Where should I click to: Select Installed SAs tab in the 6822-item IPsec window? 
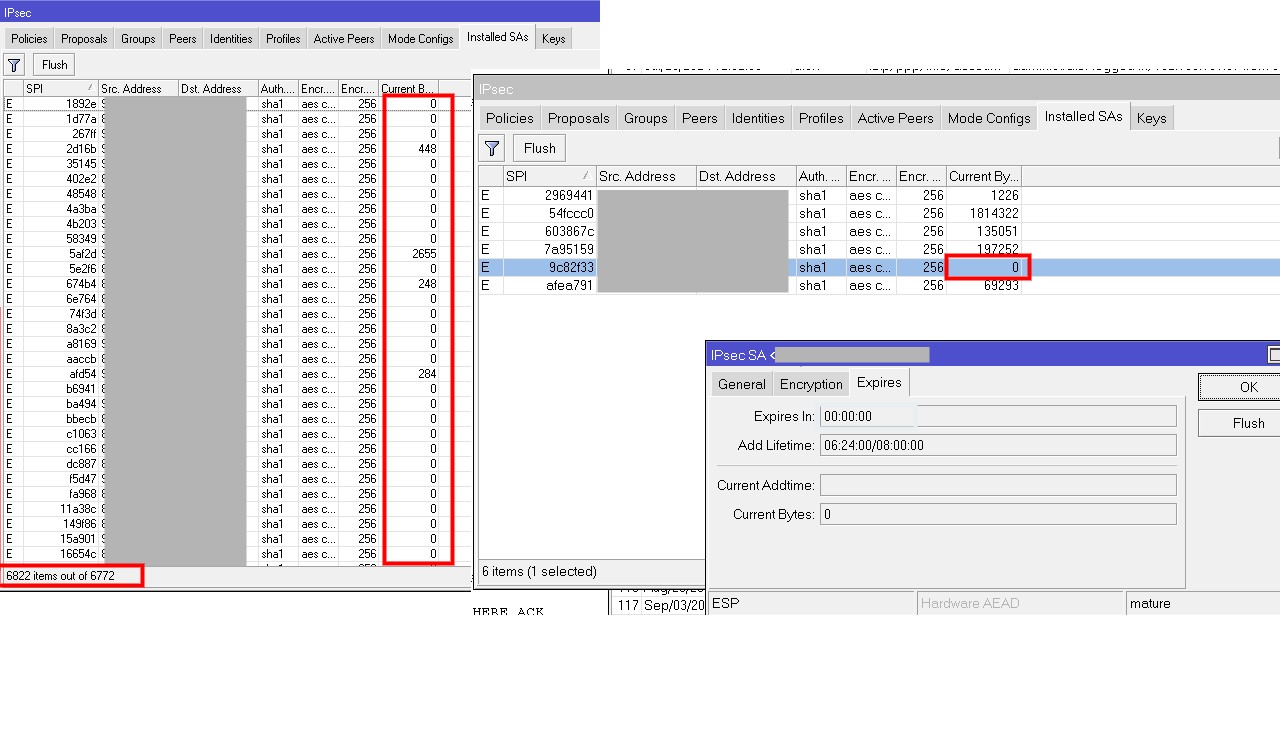[498, 38]
